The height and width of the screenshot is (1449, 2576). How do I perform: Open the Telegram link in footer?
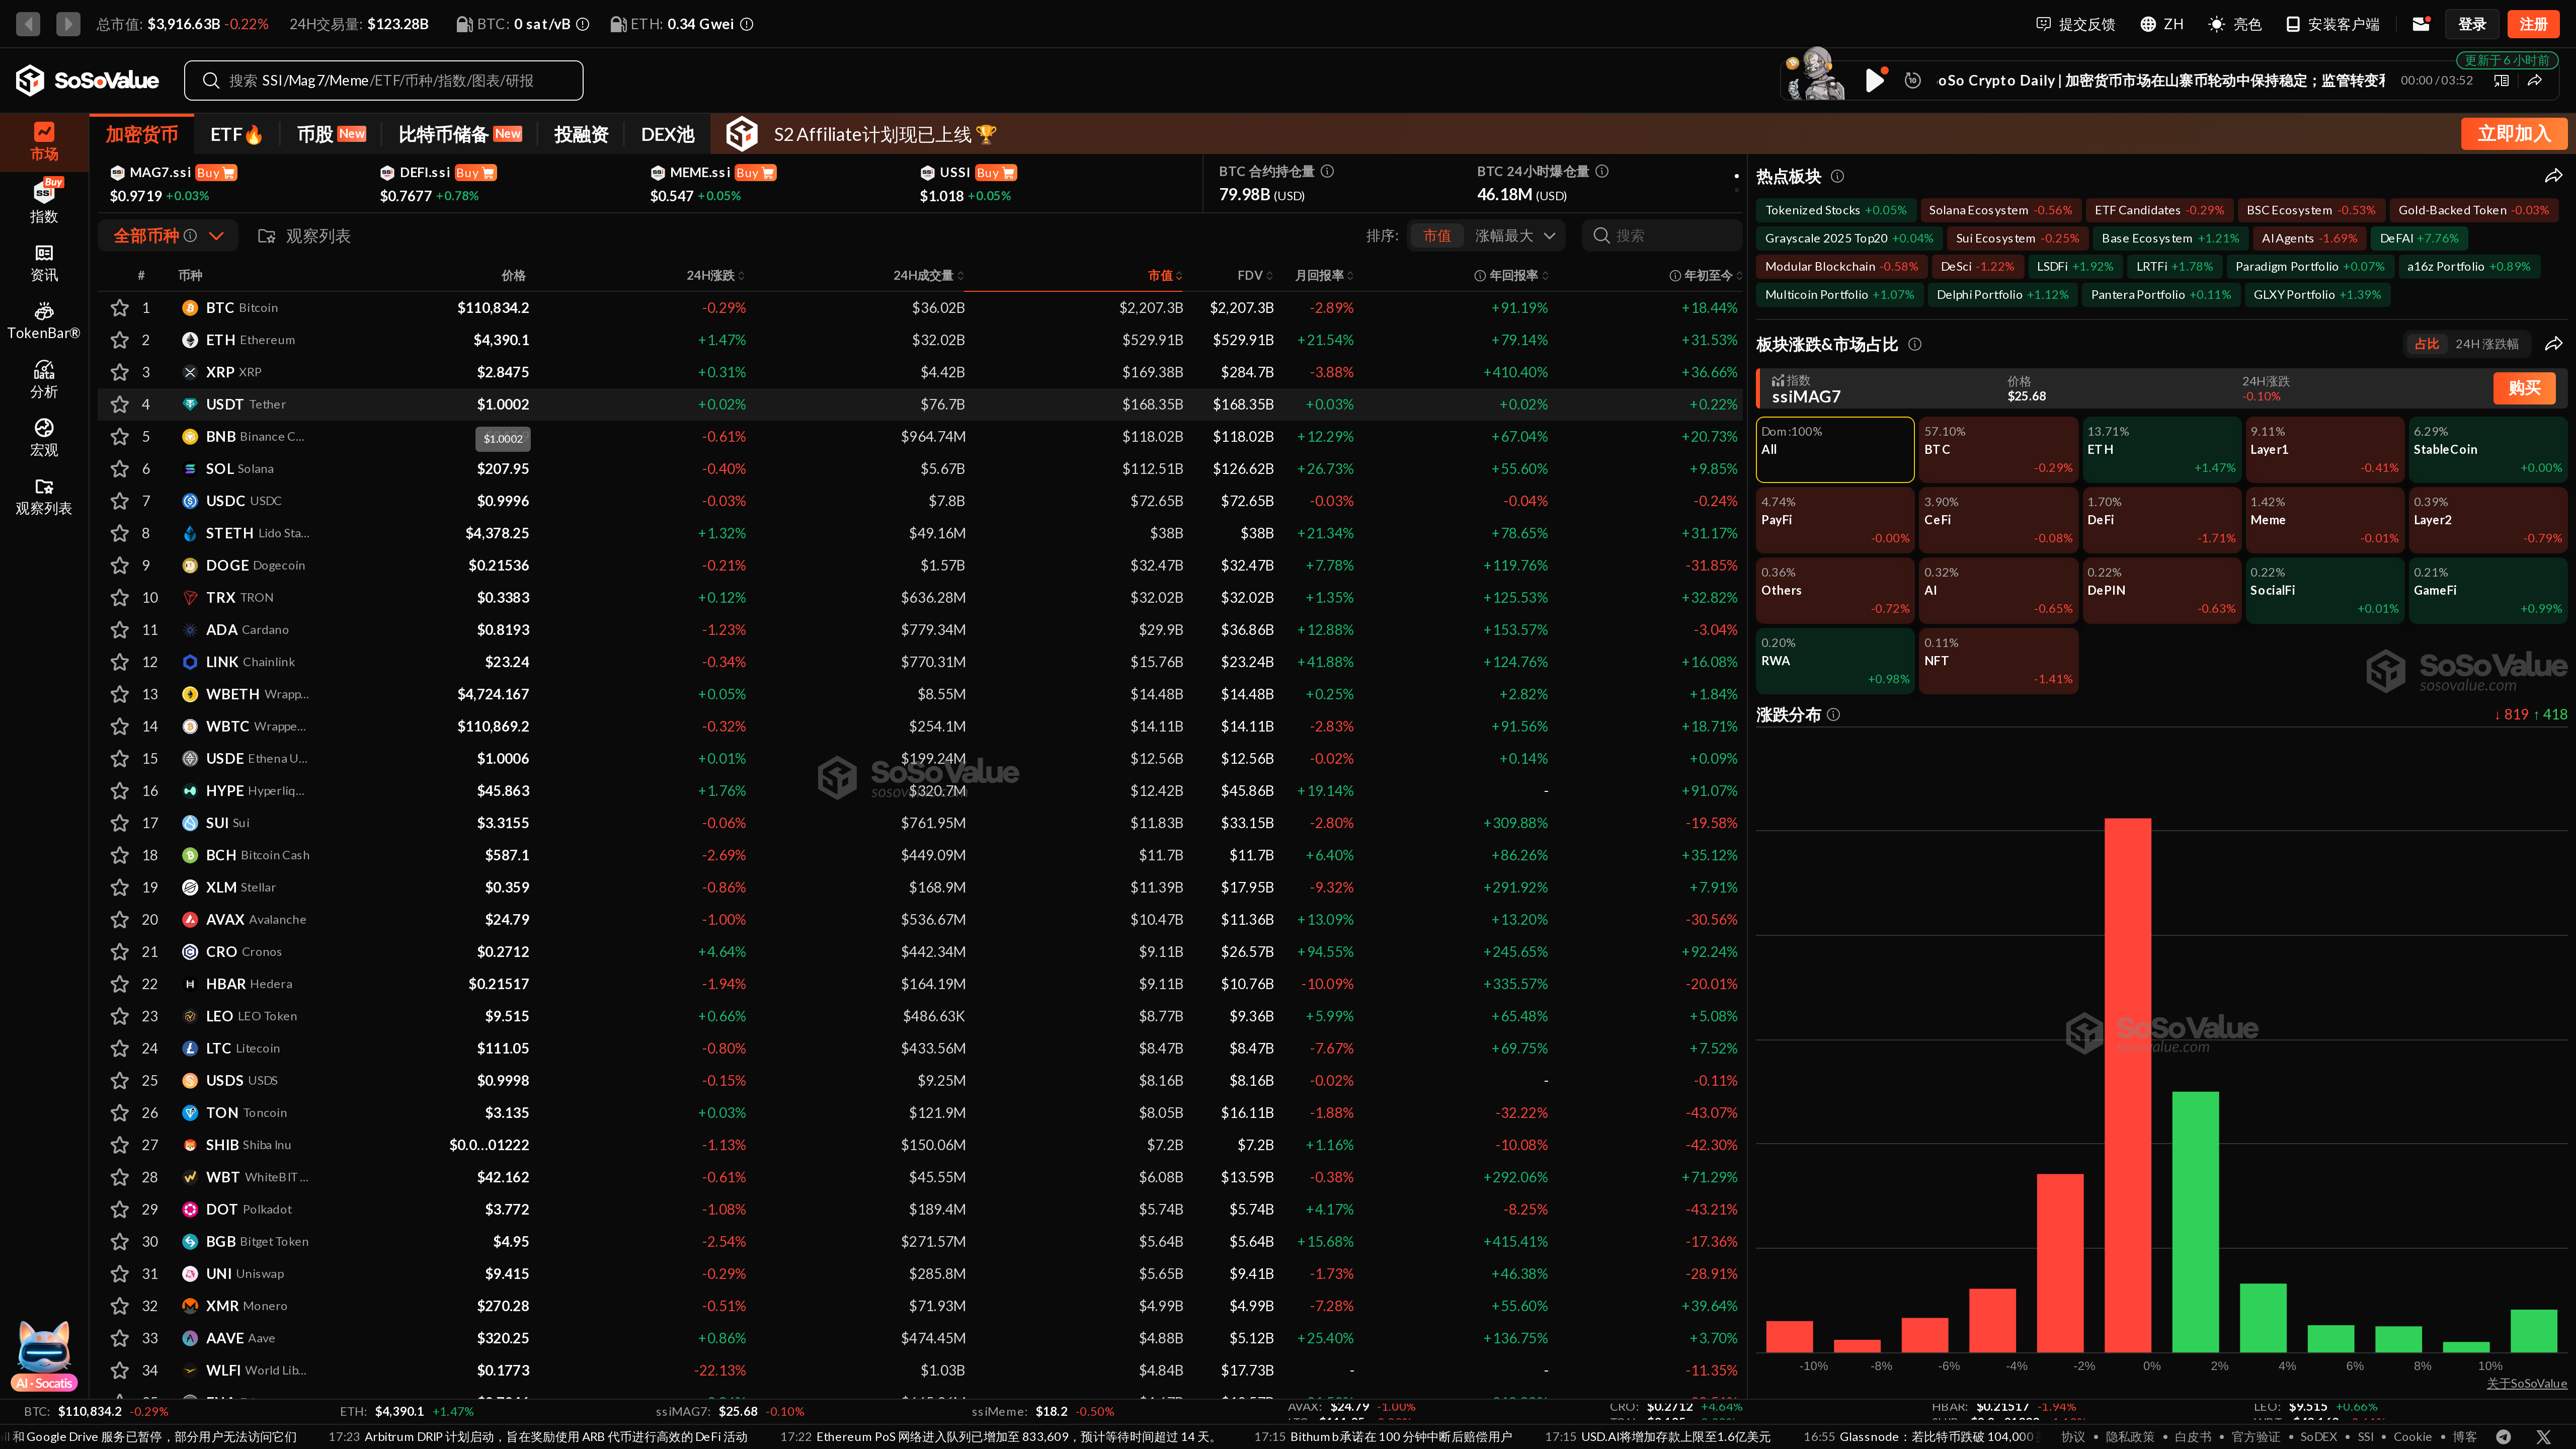2503,1436
